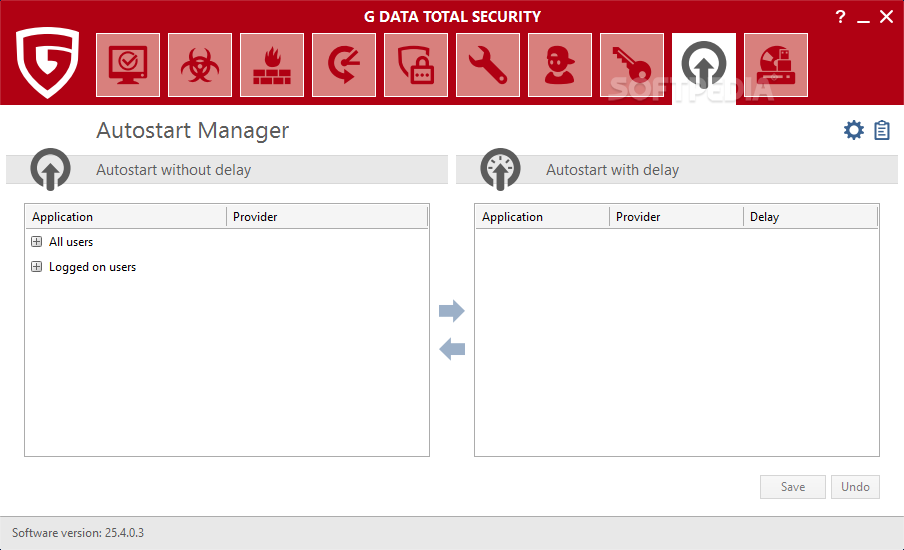This screenshot has height=550, width=904.
Task: Open the Encryption key icon
Action: pos(632,65)
